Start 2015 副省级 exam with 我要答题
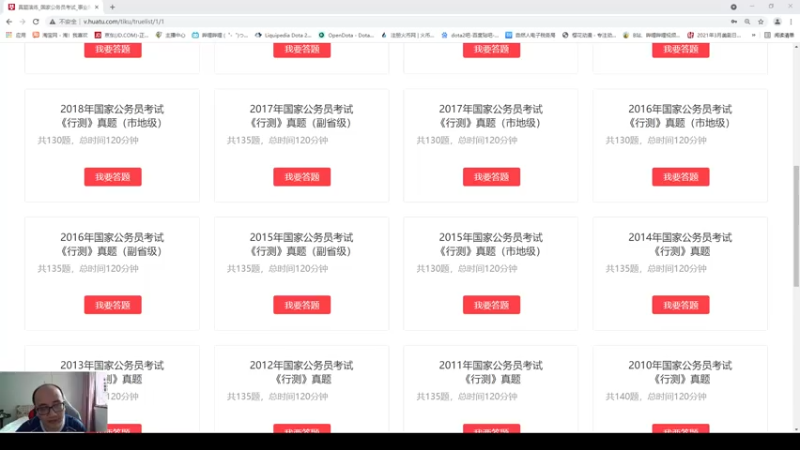The height and width of the screenshot is (450, 800). 302,305
